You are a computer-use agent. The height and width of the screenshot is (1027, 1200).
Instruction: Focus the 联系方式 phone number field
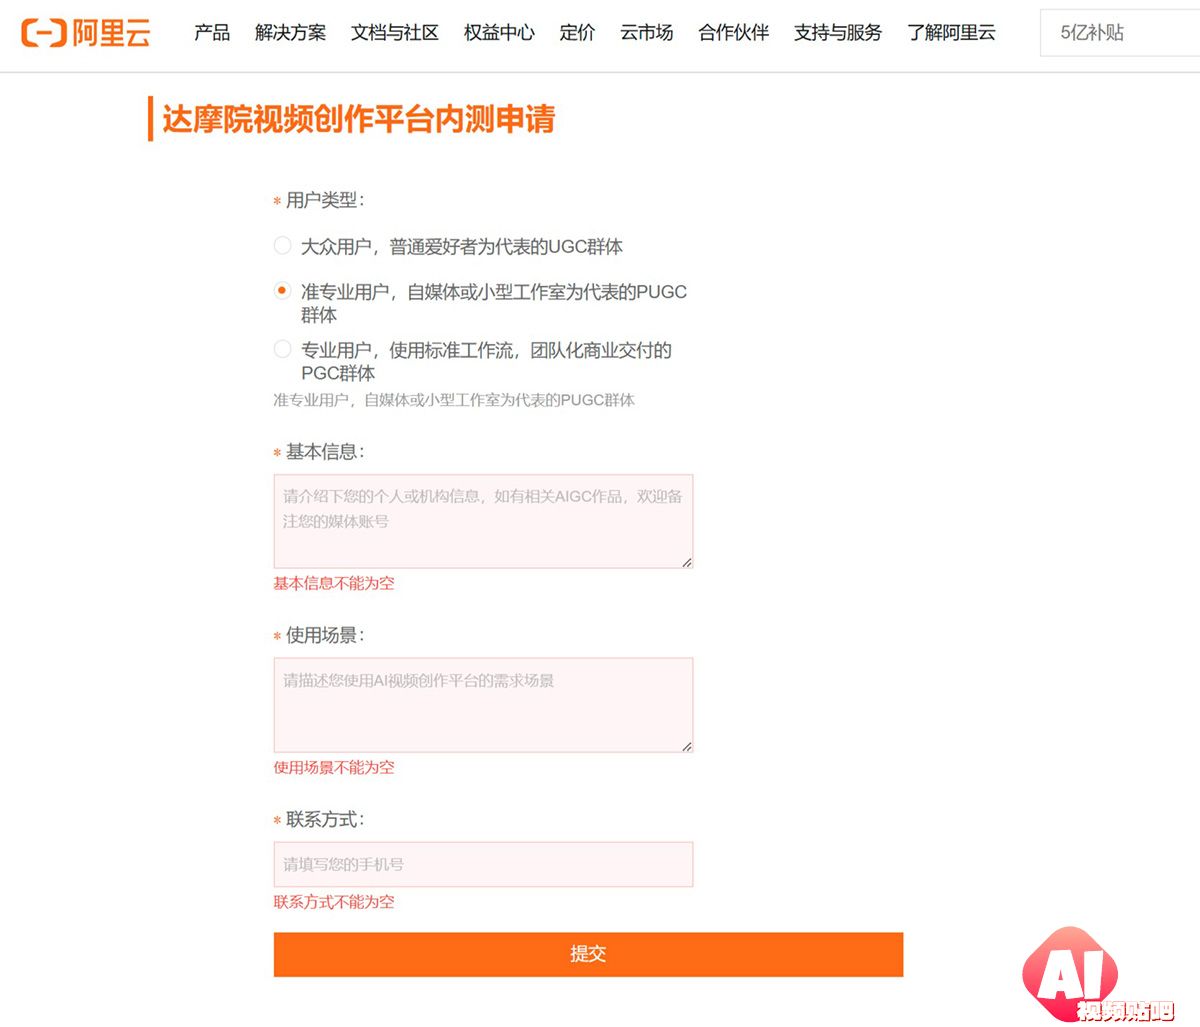coord(483,864)
